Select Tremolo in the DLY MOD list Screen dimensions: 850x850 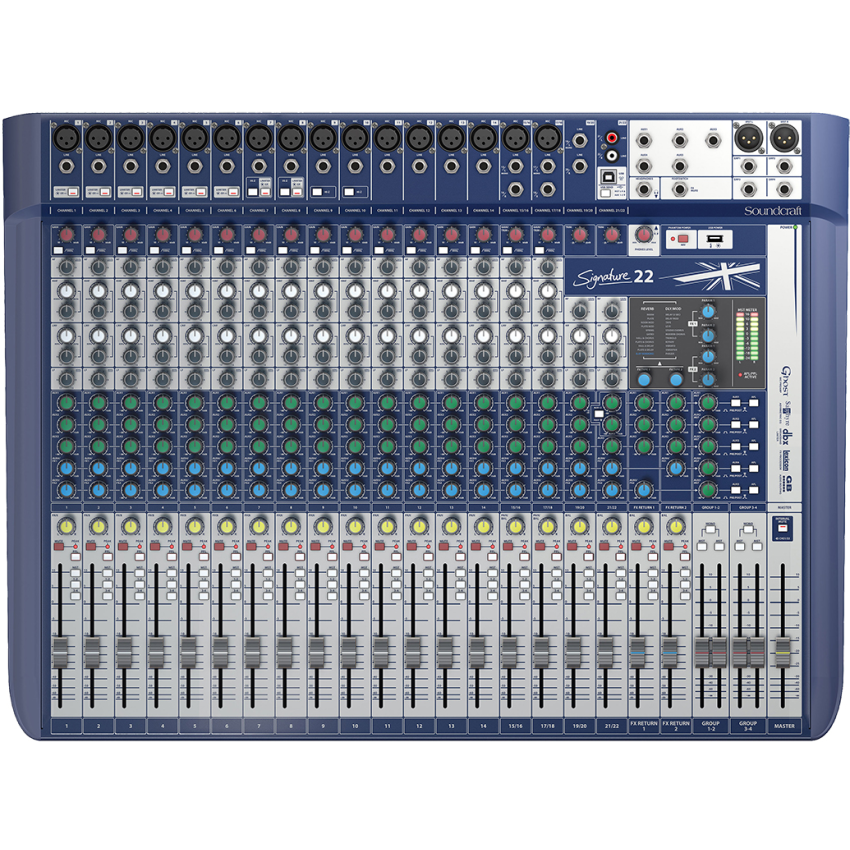(673, 338)
